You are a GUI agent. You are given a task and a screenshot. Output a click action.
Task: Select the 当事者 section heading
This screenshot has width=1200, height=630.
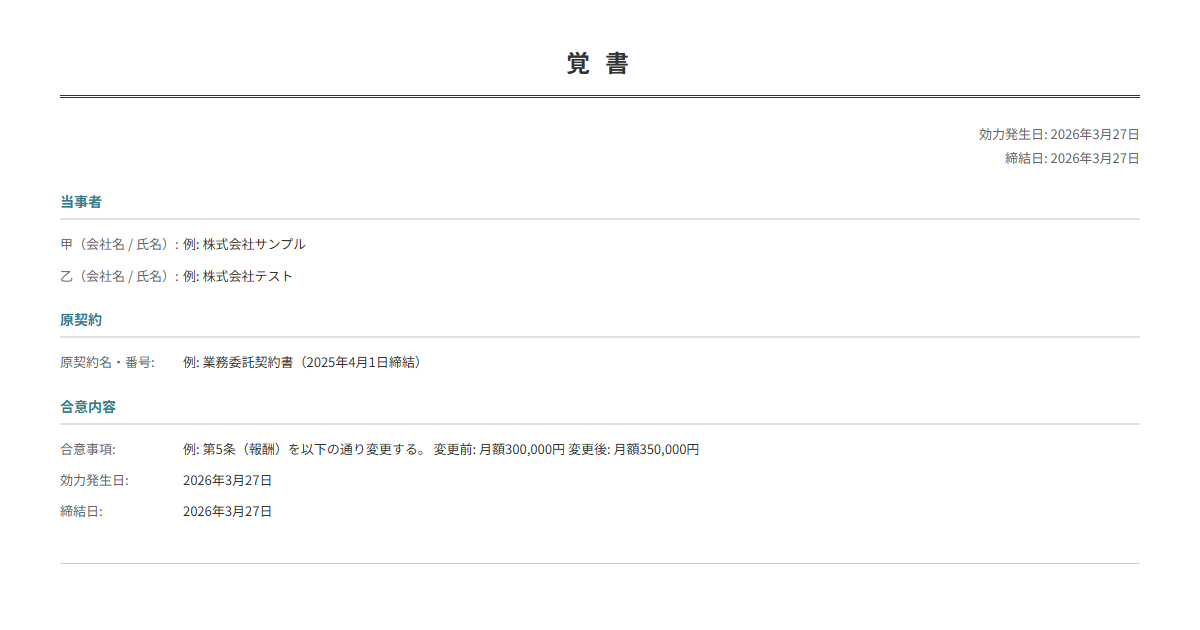tap(81, 202)
